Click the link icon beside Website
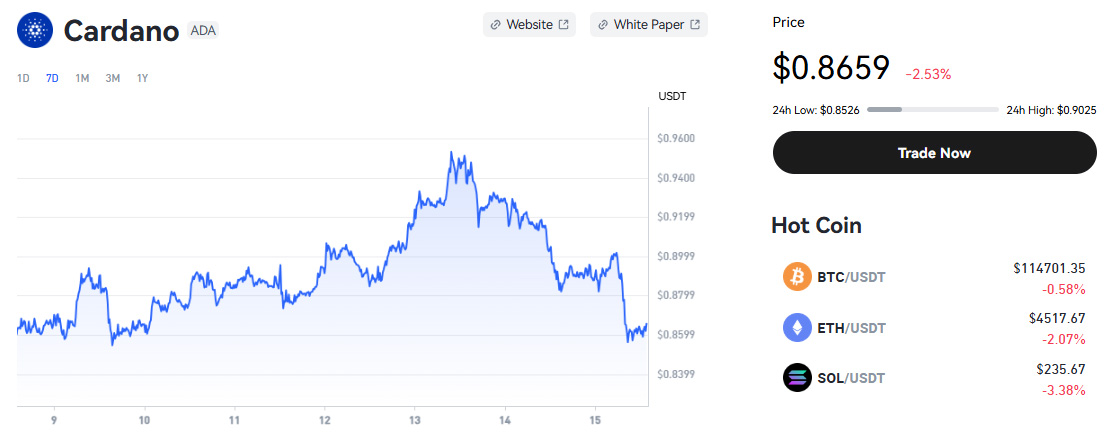This screenshot has width=1106, height=437. 495,24
